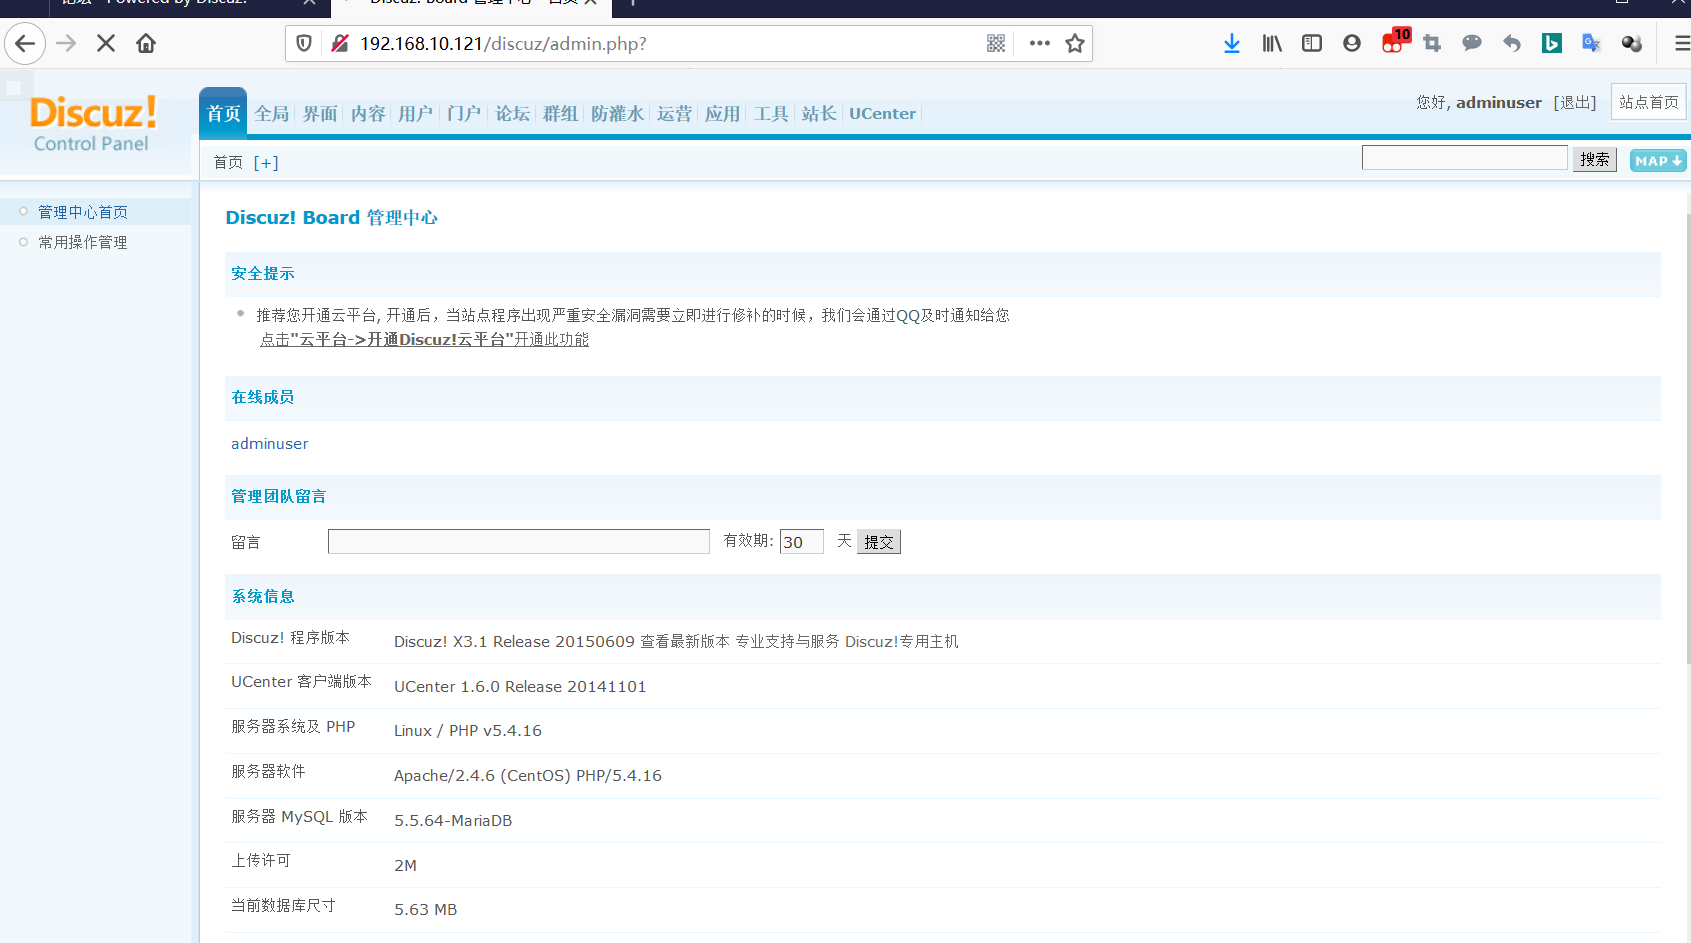Viewport: 1691px width, 943px height.
Task: Open the 防灌水 tab
Action: click(617, 114)
